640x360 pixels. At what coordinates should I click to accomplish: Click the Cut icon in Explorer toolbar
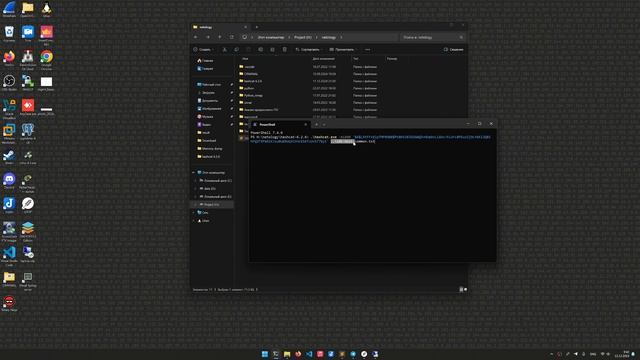[x=224, y=49]
